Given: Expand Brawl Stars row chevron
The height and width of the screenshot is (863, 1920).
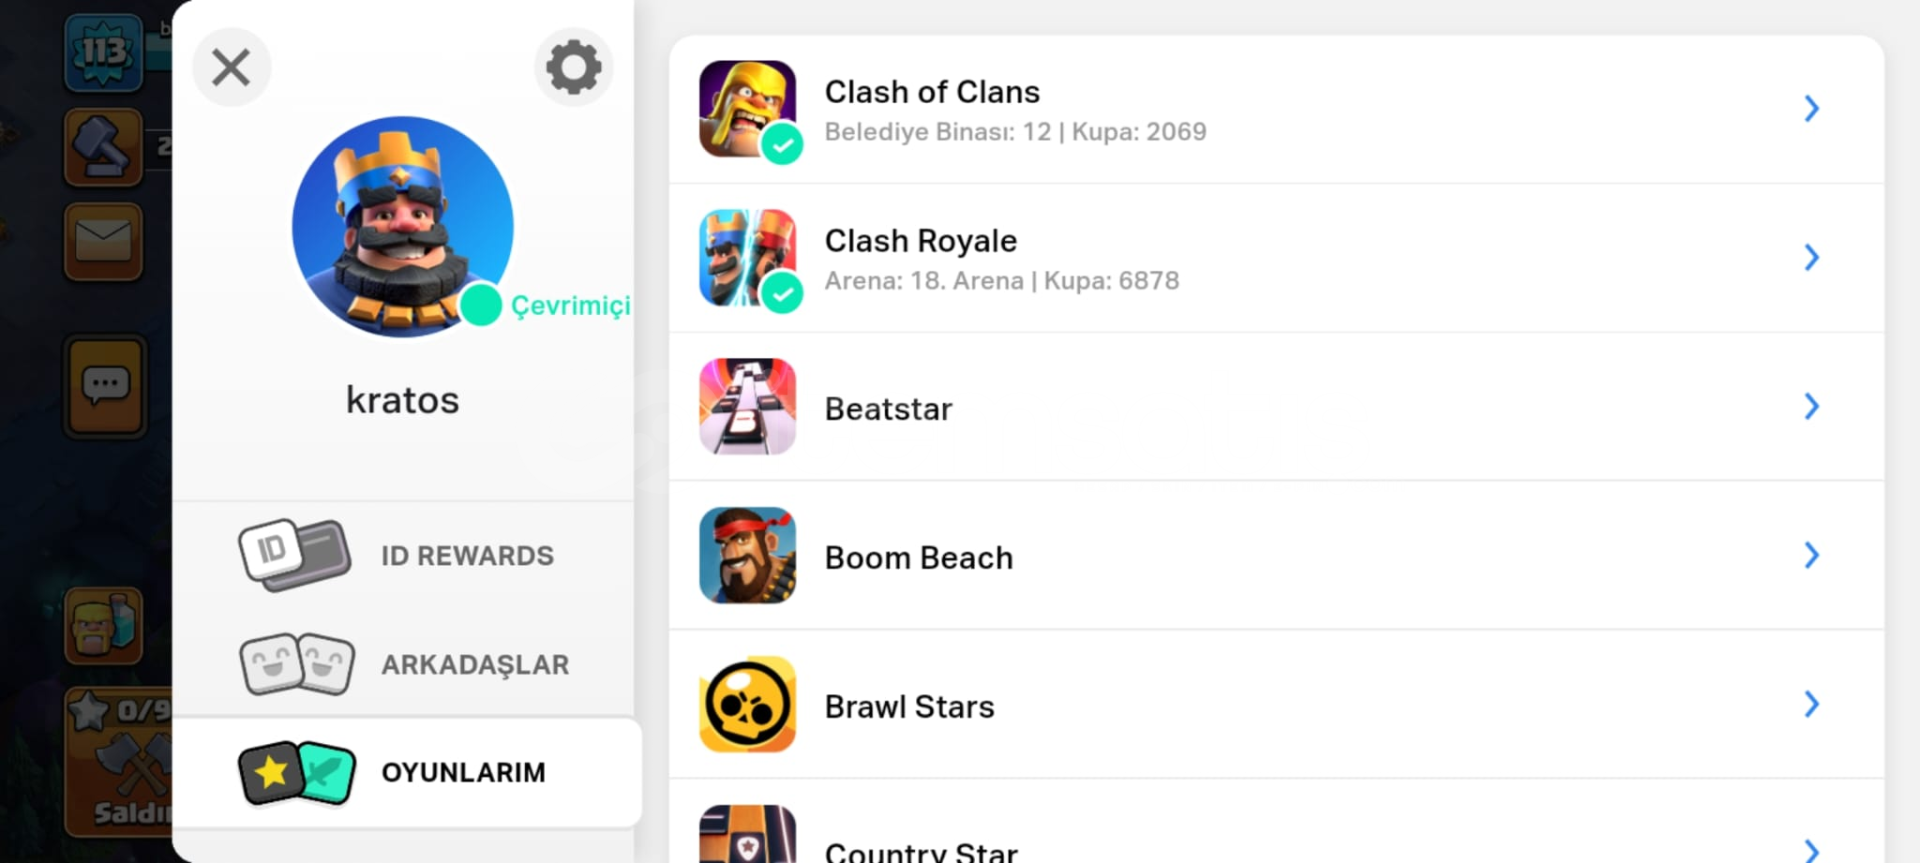Looking at the screenshot, I should coord(1811,705).
